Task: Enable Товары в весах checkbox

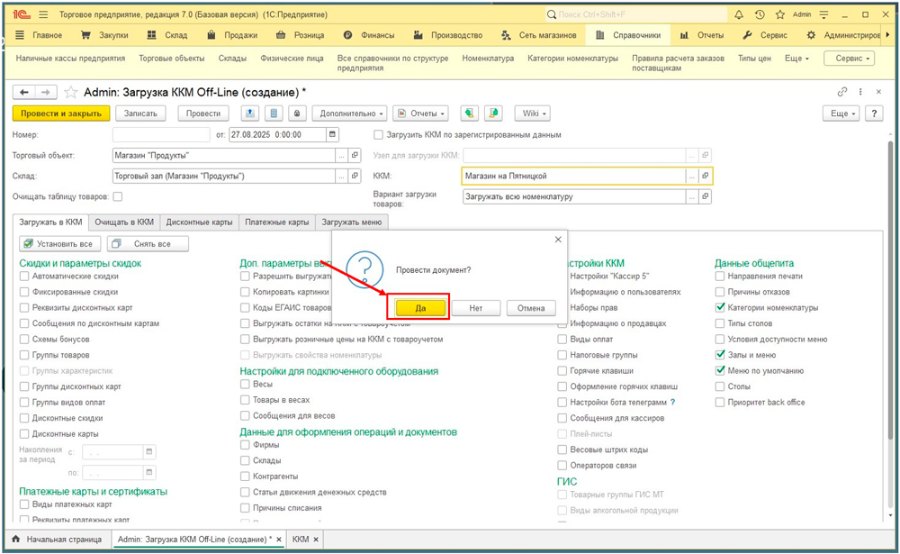Action: 245,400
